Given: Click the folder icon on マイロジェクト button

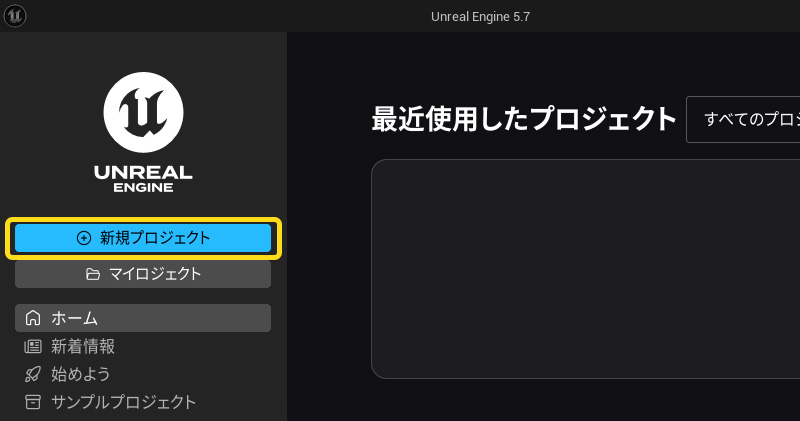Looking at the screenshot, I should tap(93, 274).
